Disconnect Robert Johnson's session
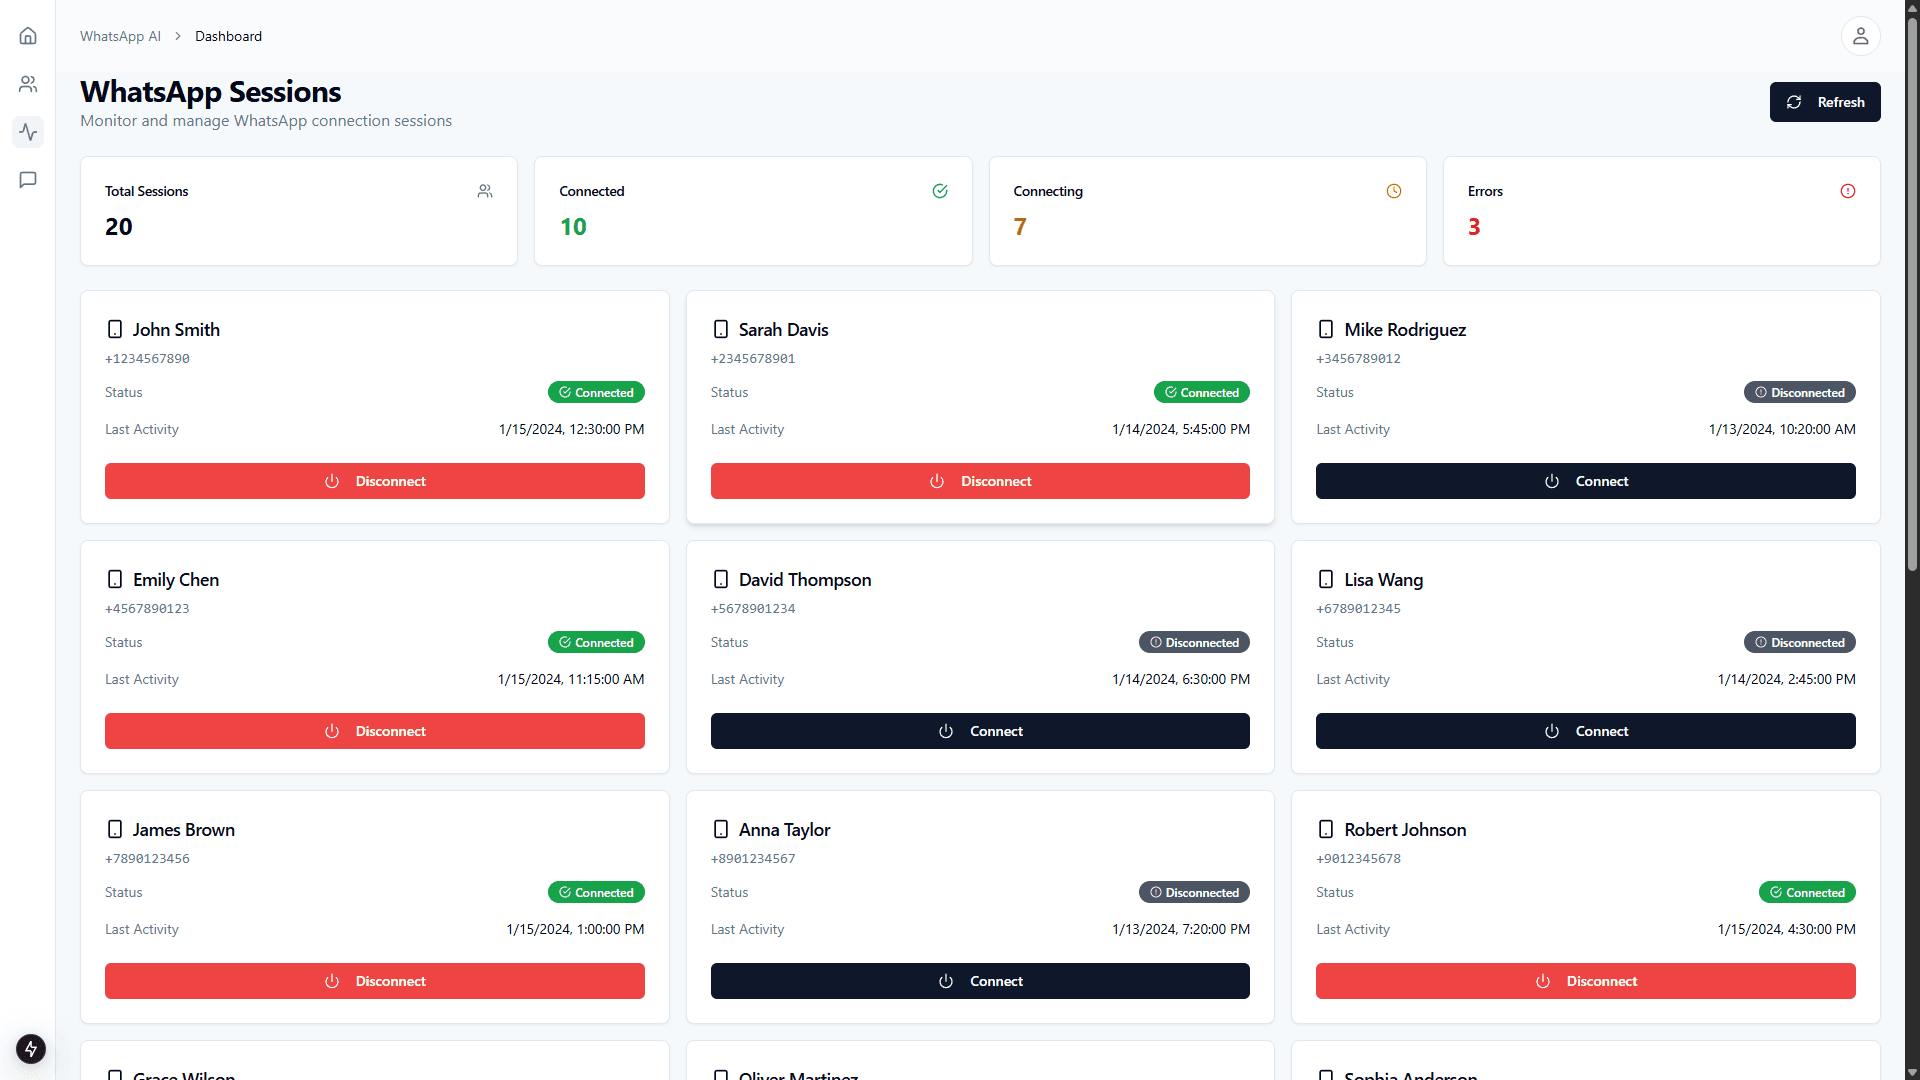Screen dimensions: 1920x1080 coord(1586,981)
